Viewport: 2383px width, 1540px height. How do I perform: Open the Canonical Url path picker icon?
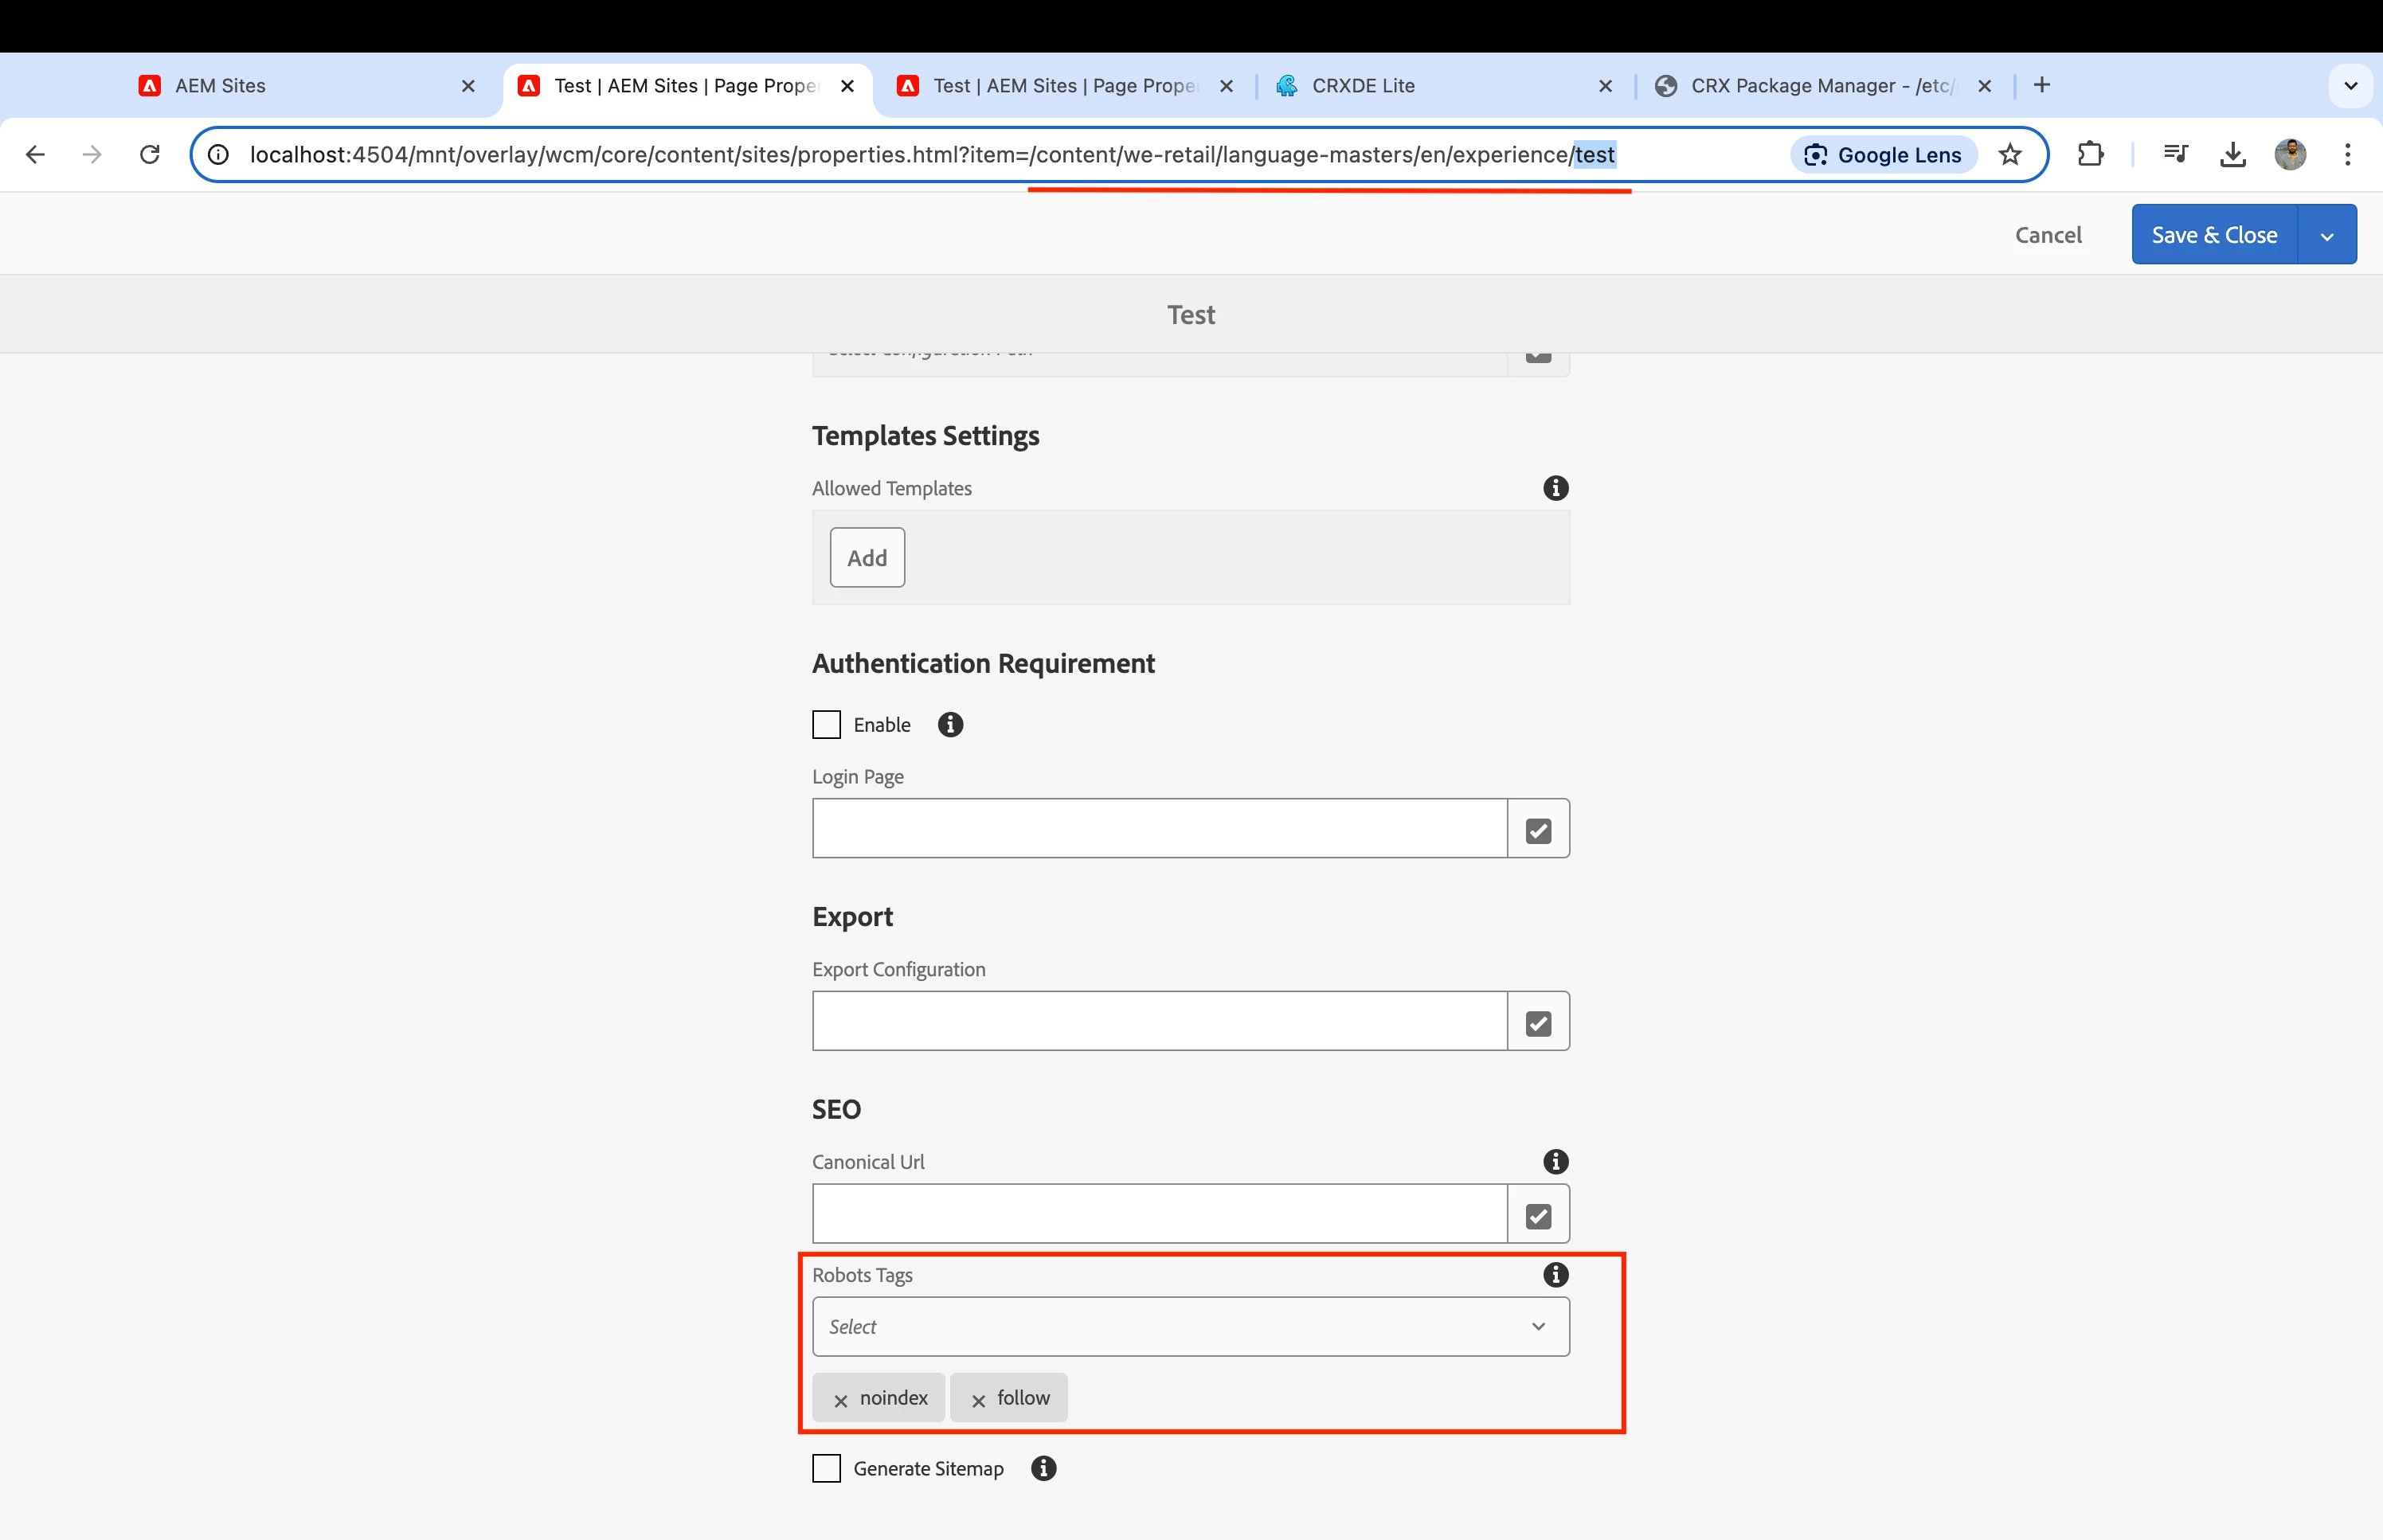click(x=1538, y=1215)
